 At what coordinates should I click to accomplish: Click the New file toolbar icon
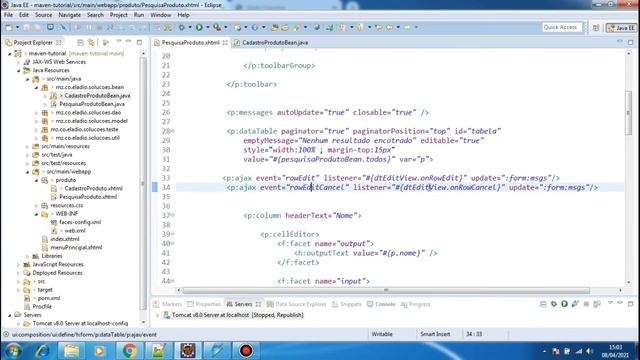click(9, 27)
